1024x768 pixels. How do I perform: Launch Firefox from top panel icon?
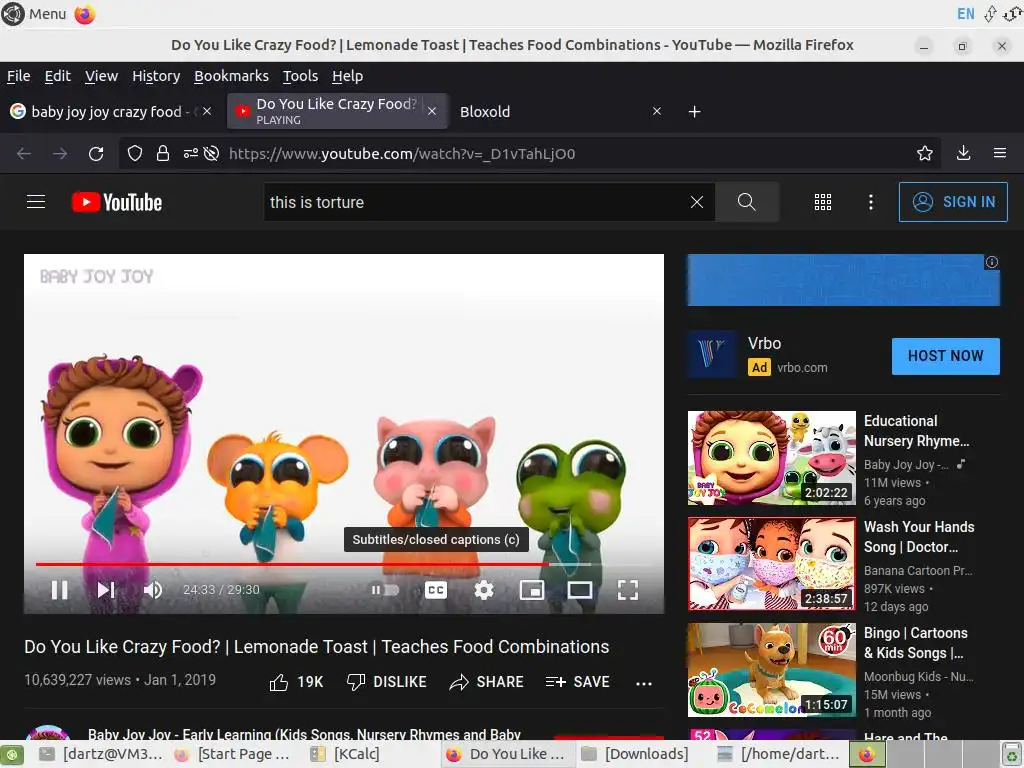85,14
